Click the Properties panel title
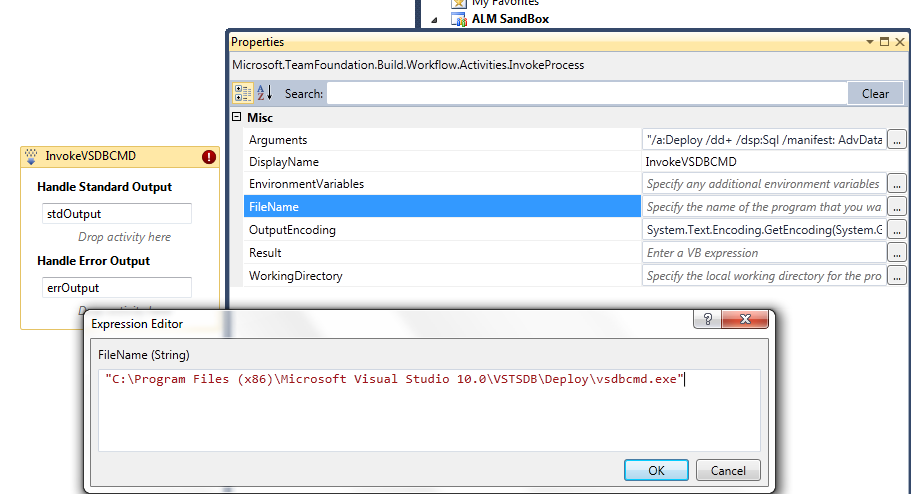 257,42
